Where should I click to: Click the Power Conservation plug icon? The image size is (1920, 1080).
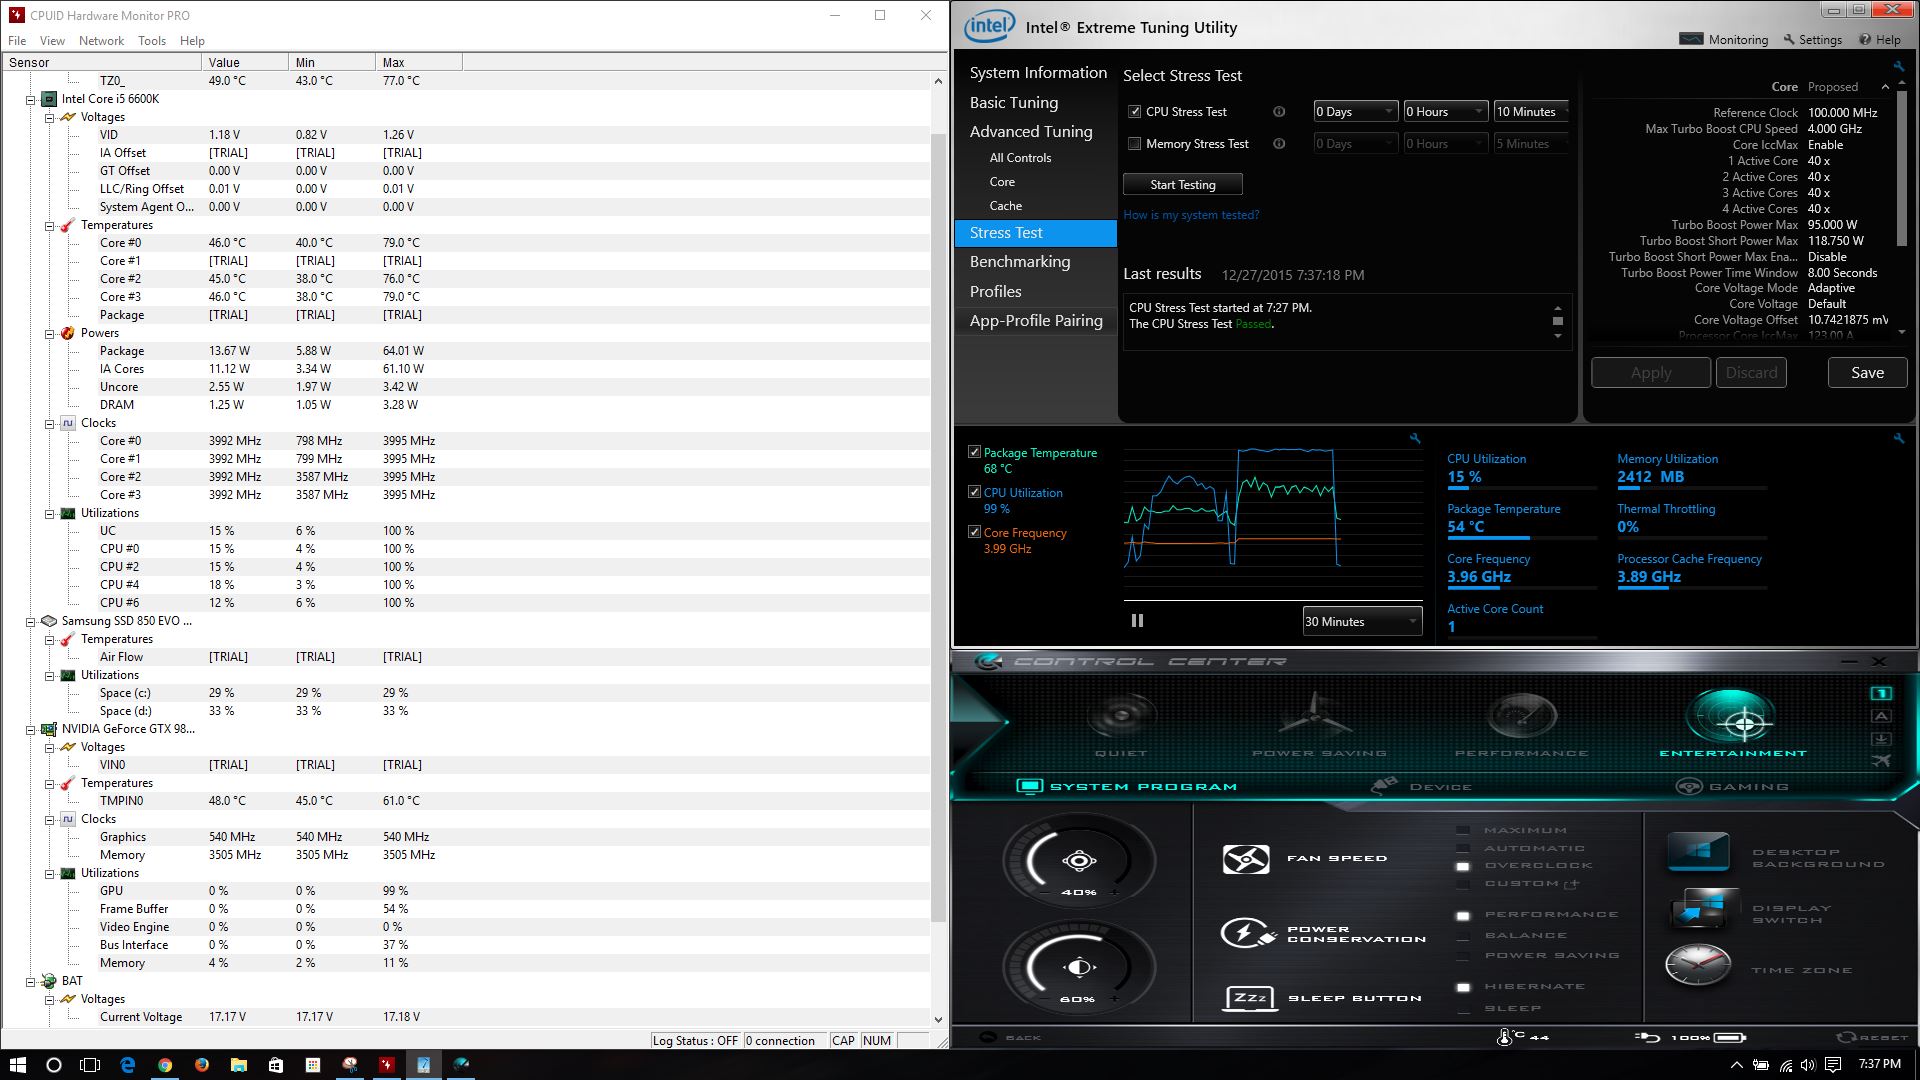(x=1248, y=934)
